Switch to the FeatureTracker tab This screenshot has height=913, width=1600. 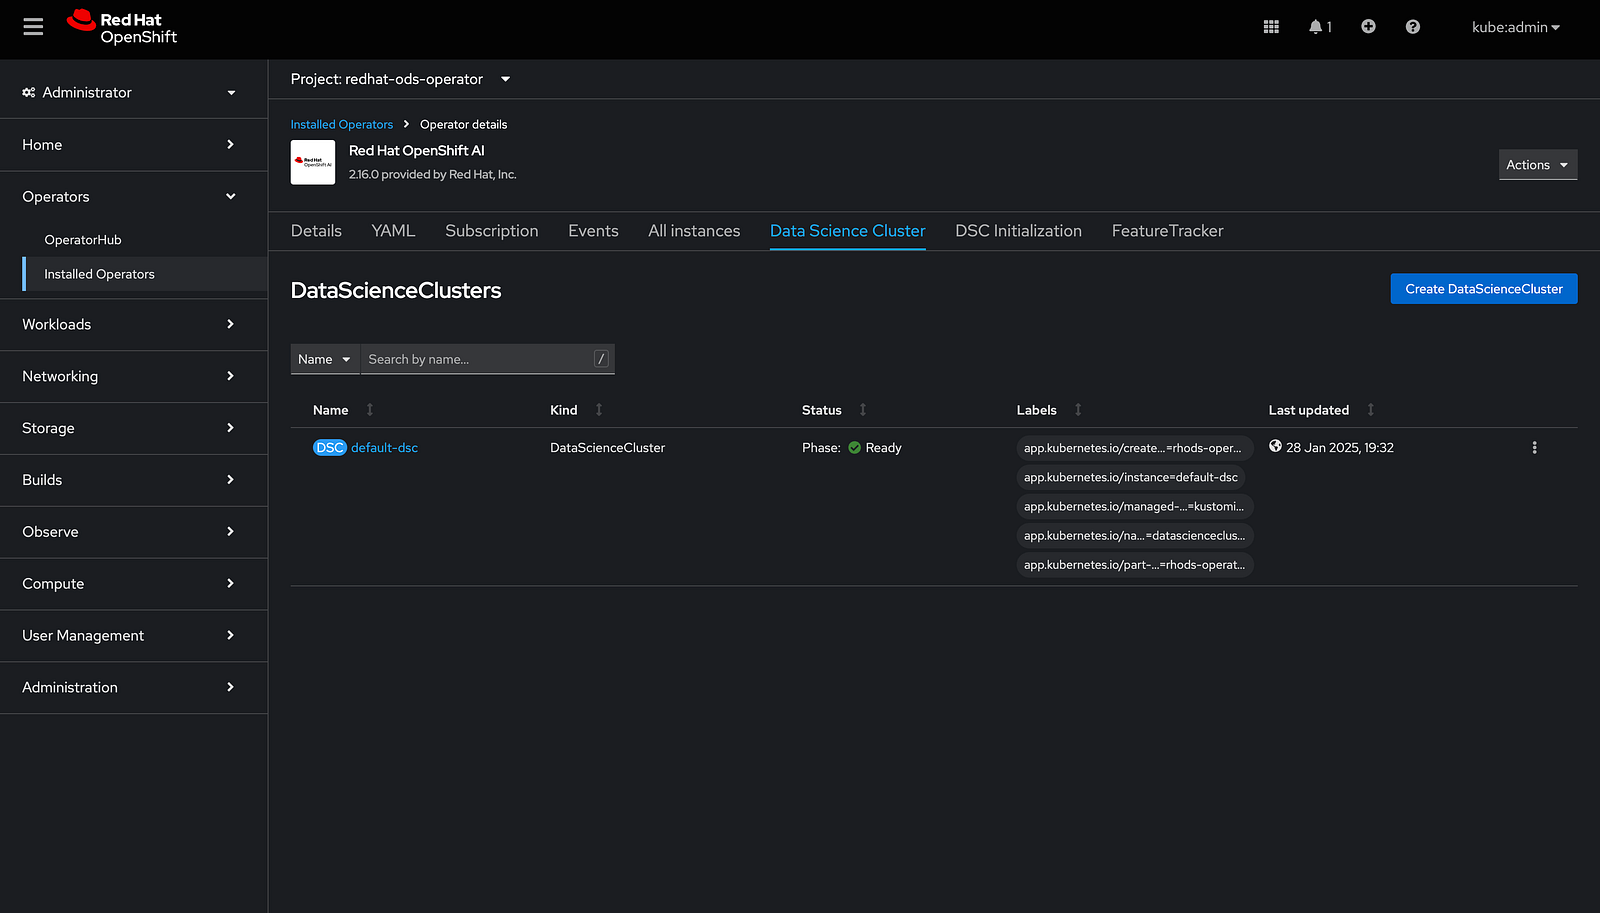pos(1168,231)
